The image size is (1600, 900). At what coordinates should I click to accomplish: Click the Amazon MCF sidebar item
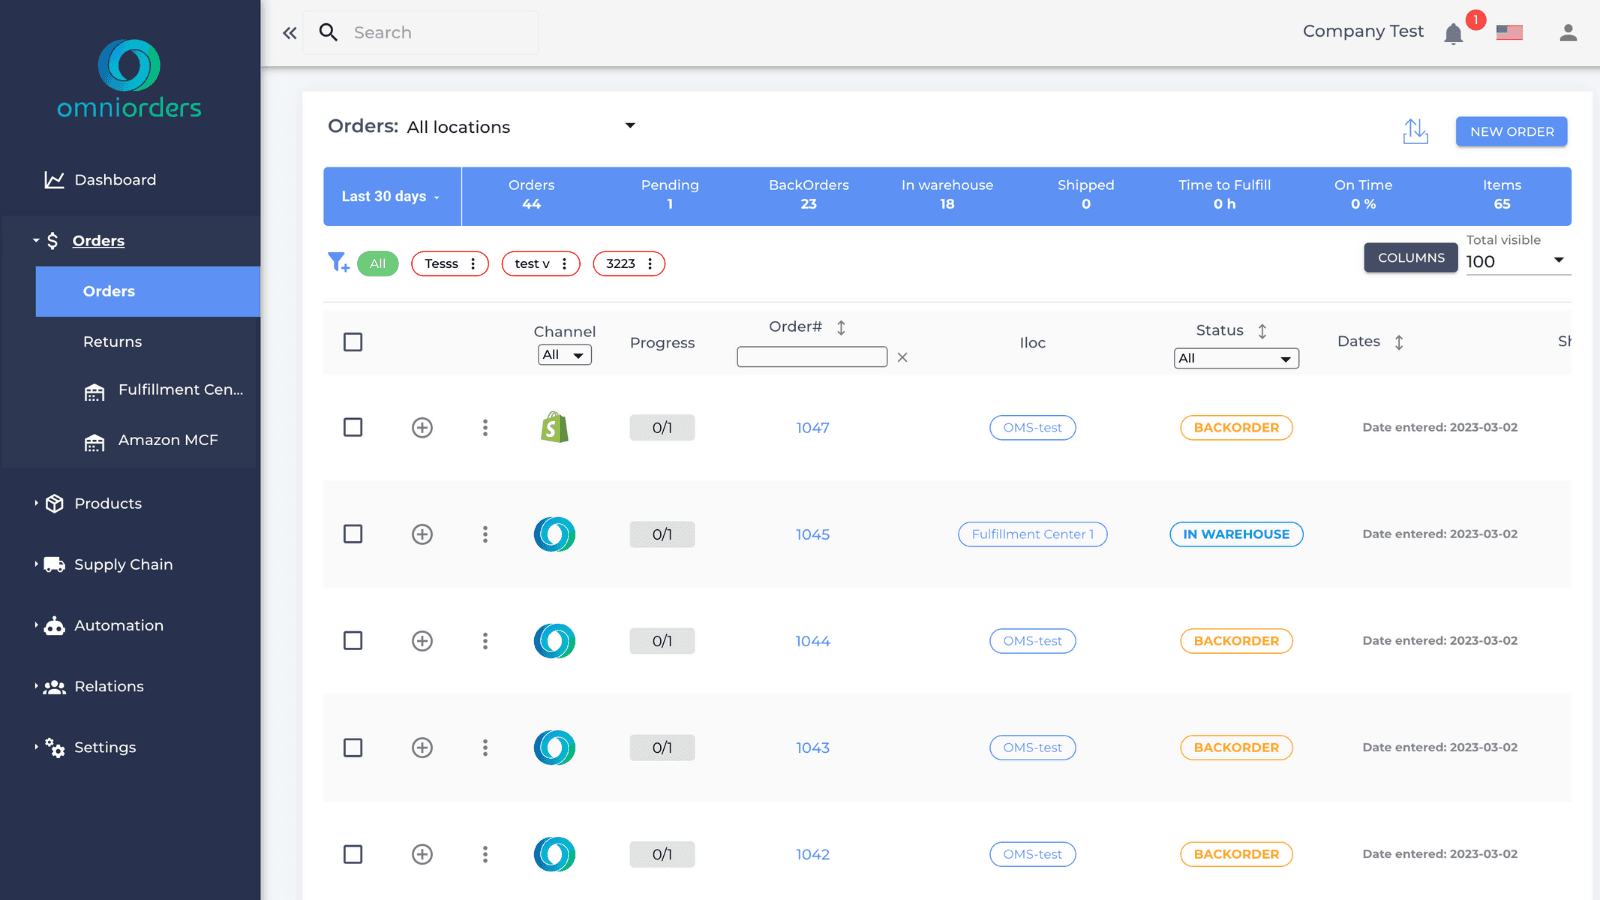click(x=167, y=440)
